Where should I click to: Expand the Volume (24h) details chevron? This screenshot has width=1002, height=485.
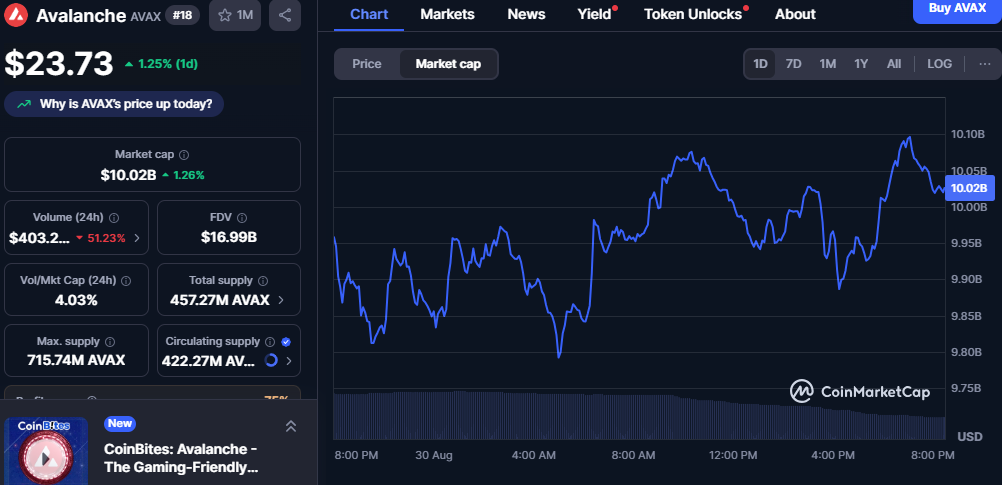point(137,238)
